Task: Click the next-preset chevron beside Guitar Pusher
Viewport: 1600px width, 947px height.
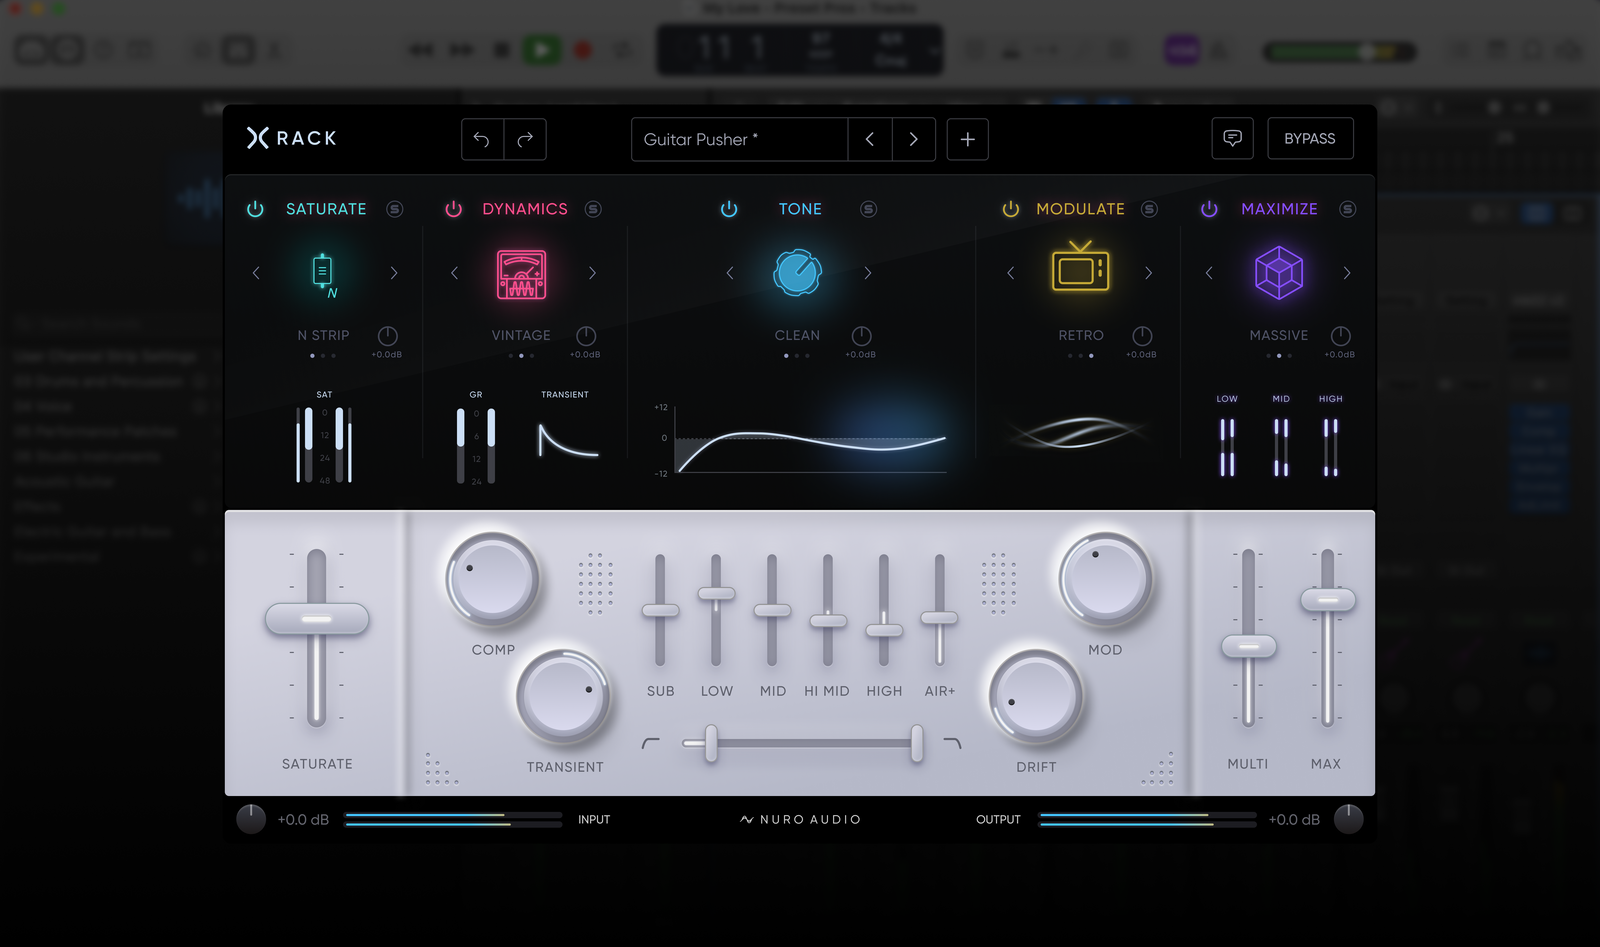Action: (x=913, y=139)
